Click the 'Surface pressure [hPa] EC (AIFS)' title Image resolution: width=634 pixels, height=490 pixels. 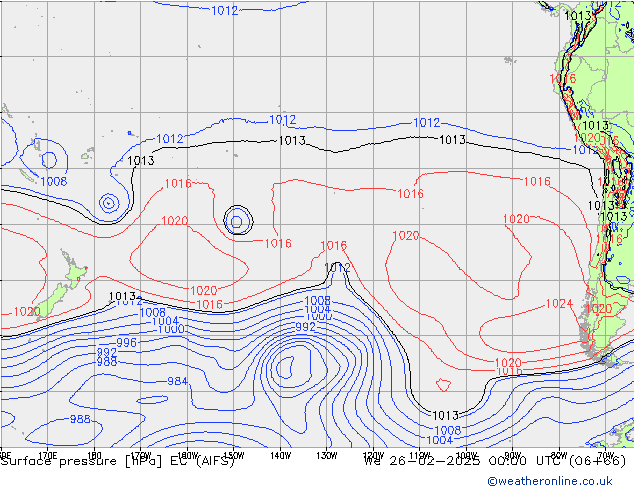118,461
